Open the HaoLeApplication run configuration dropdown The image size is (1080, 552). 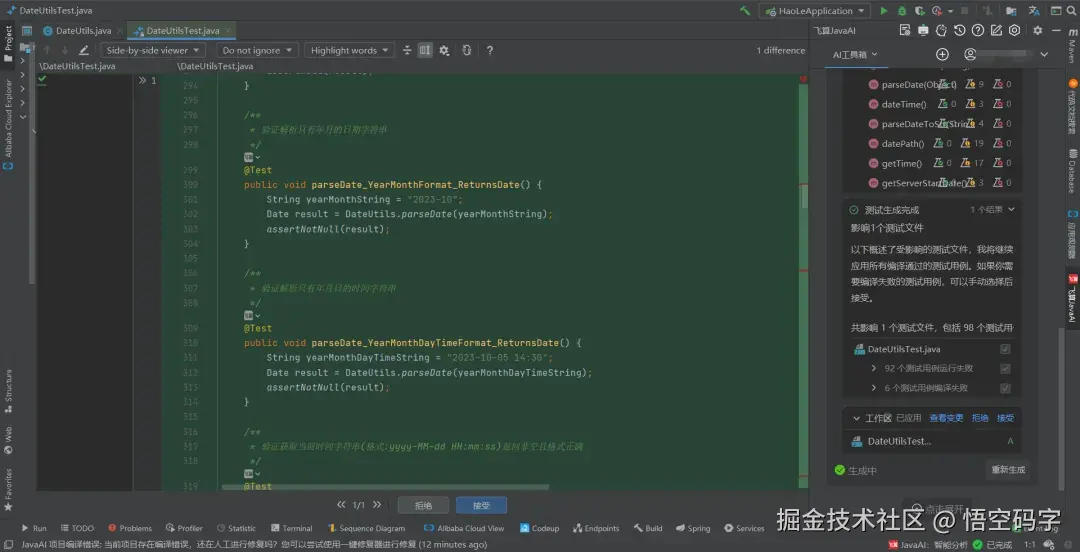point(814,11)
